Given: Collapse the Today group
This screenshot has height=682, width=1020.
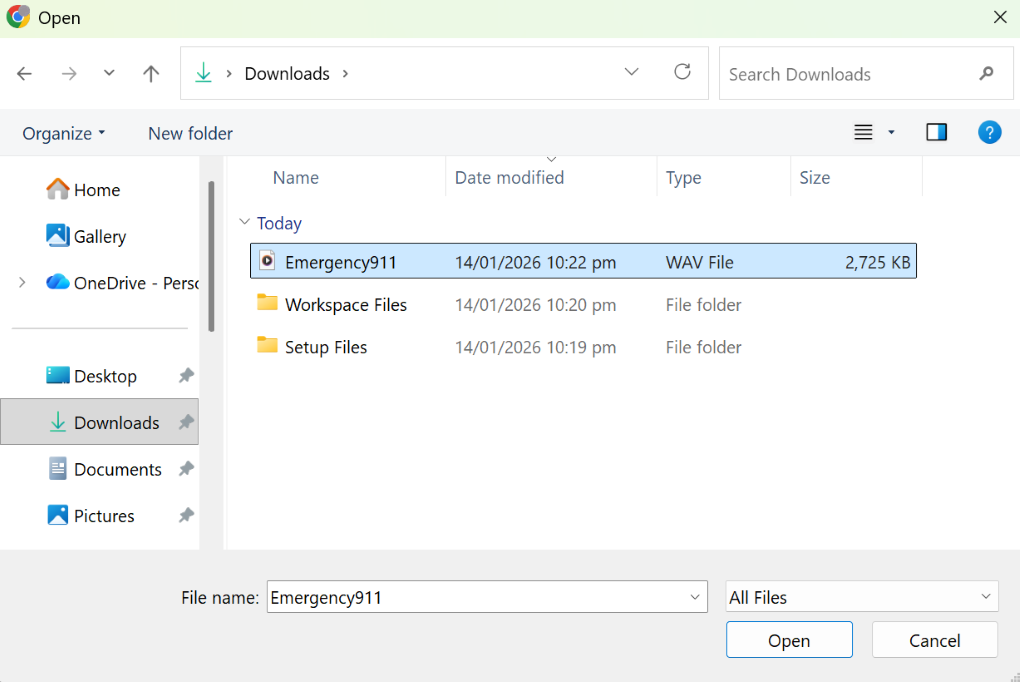Looking at the screenshot, I should 244,223.
